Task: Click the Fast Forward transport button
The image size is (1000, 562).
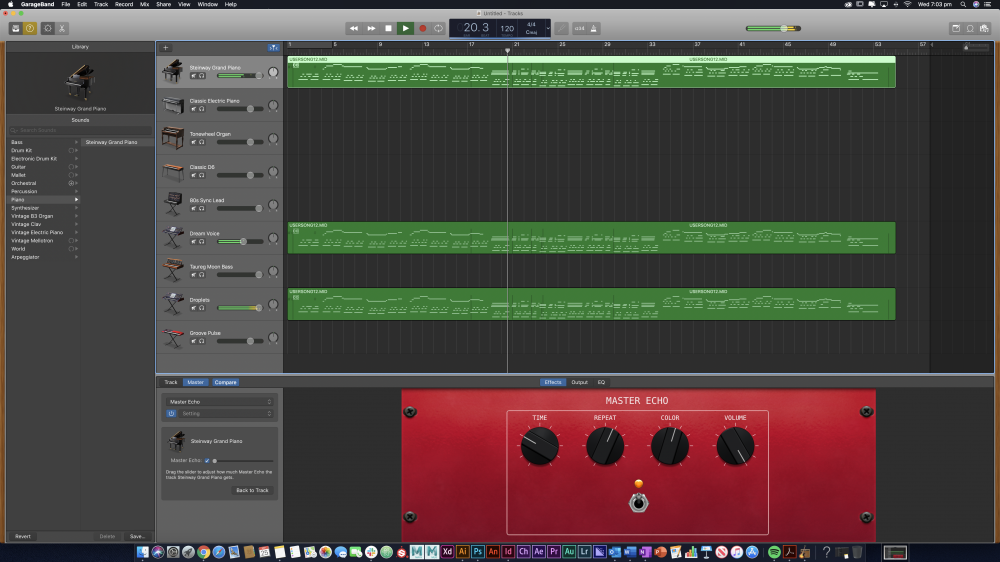Action: (x=371, y=28)
